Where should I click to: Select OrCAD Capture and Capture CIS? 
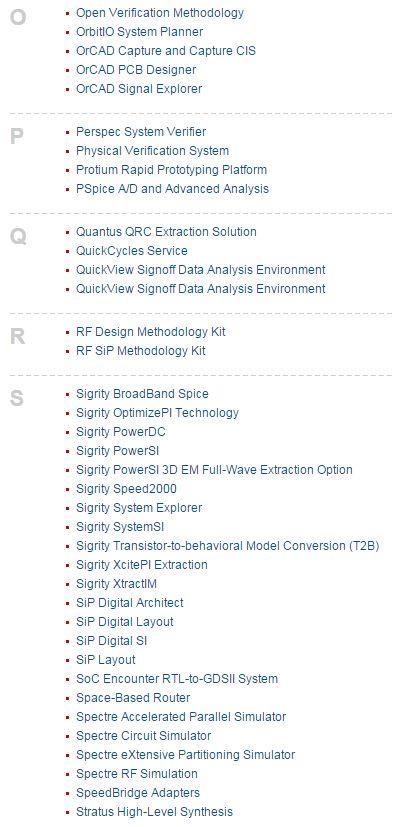point(166,51)
